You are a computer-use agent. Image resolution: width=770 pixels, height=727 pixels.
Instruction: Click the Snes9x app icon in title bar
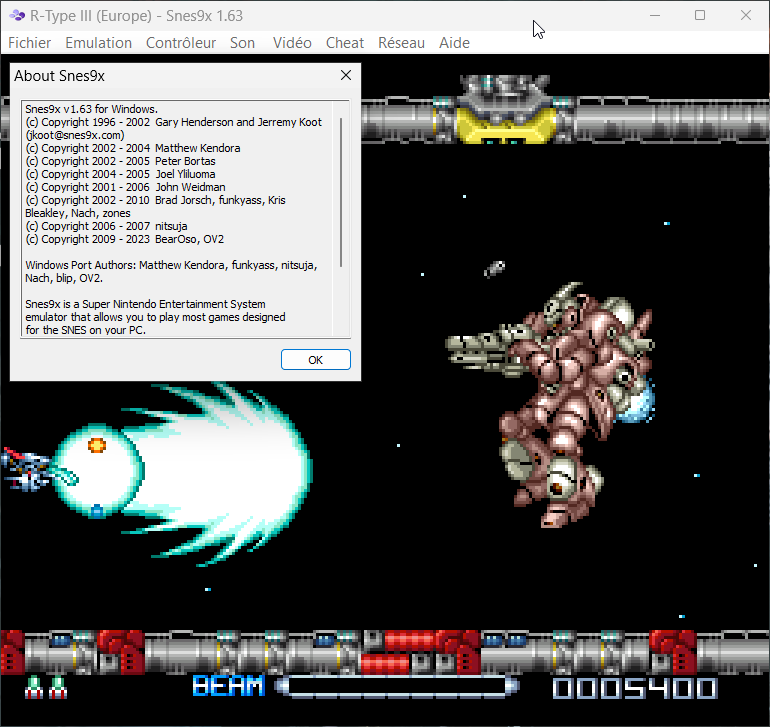(x=16, y=16)
